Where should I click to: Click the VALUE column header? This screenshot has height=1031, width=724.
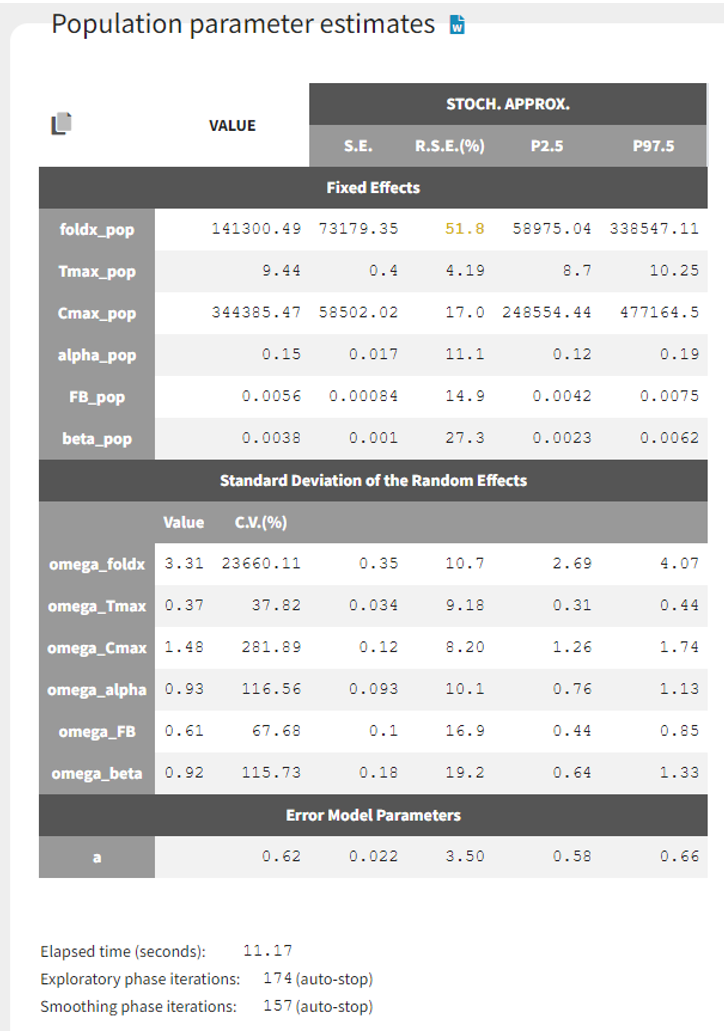click(x=232, y=125)
